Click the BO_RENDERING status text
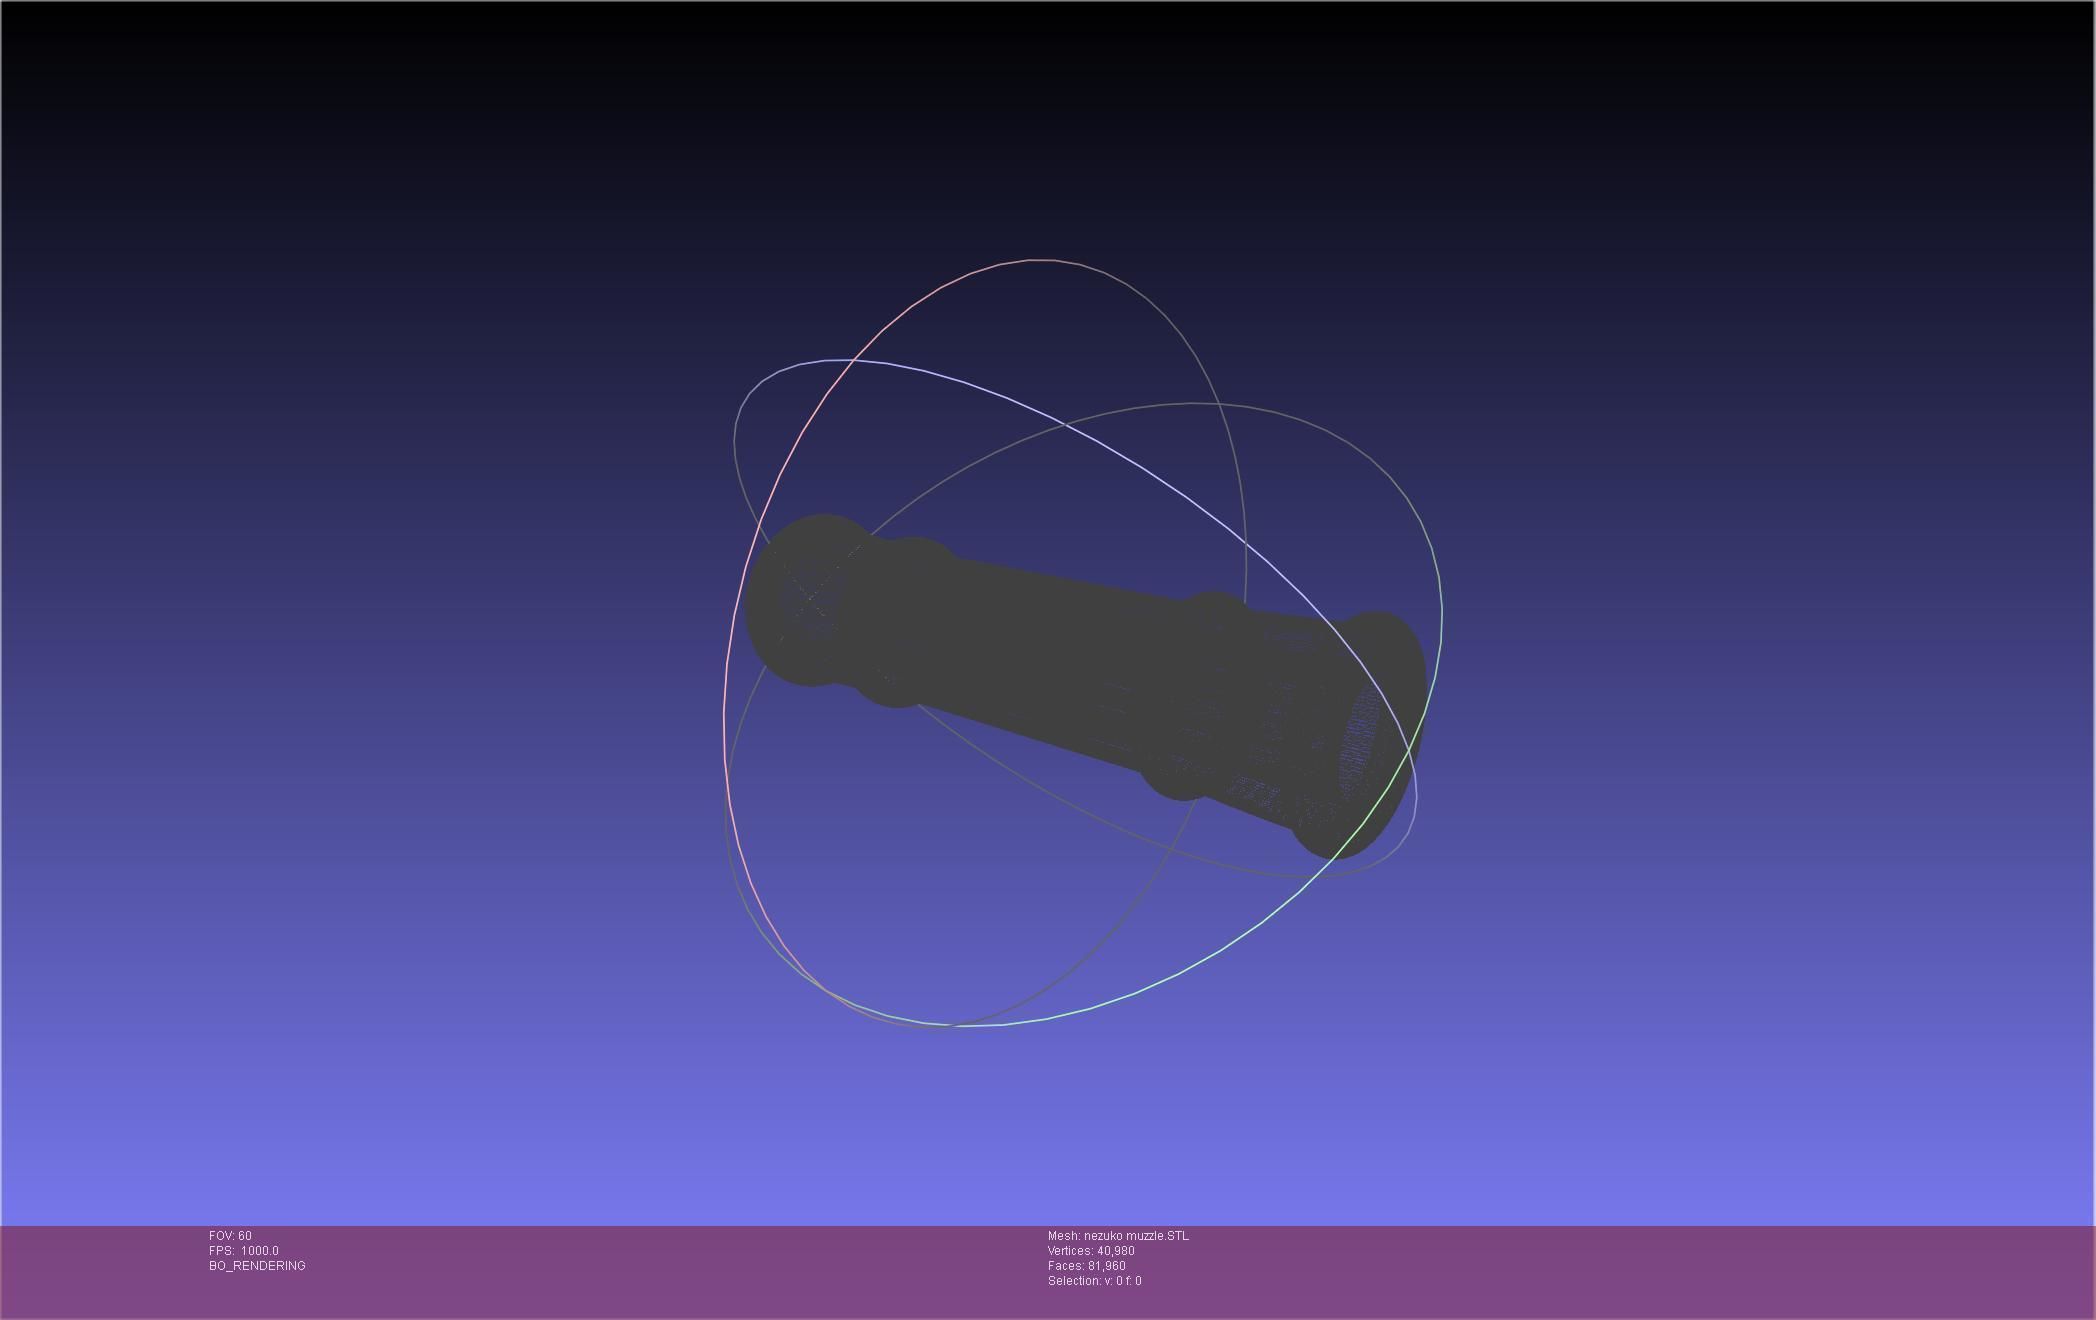 click(x=257, y=1266)
